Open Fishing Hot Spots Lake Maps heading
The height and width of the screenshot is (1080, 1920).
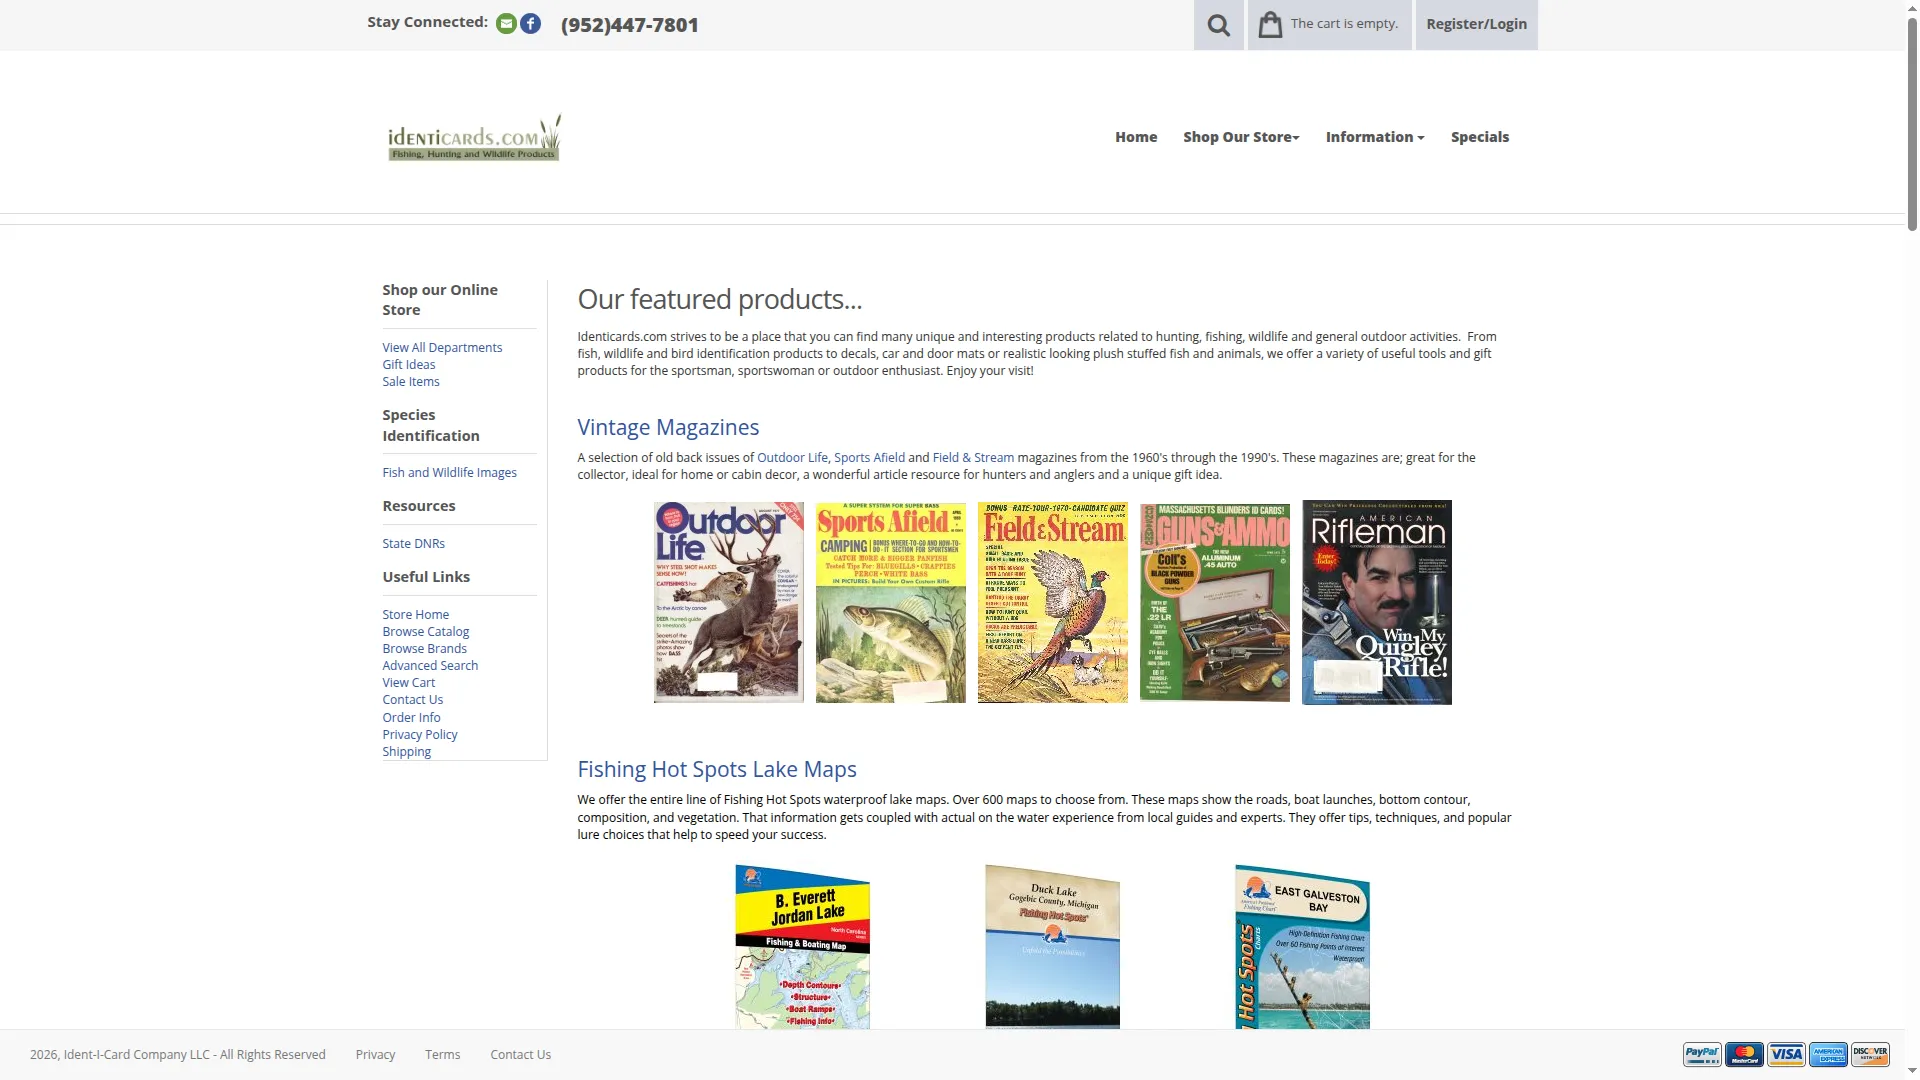pos(717,769)
